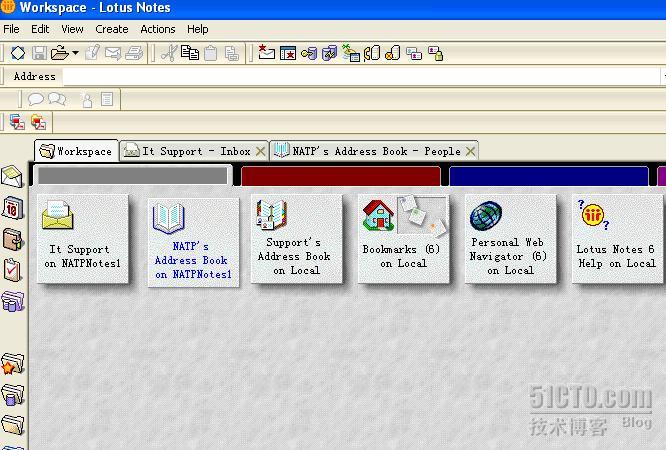Open the Actions menu
Screen dimensions: 666x450
[x=158, y=29]
